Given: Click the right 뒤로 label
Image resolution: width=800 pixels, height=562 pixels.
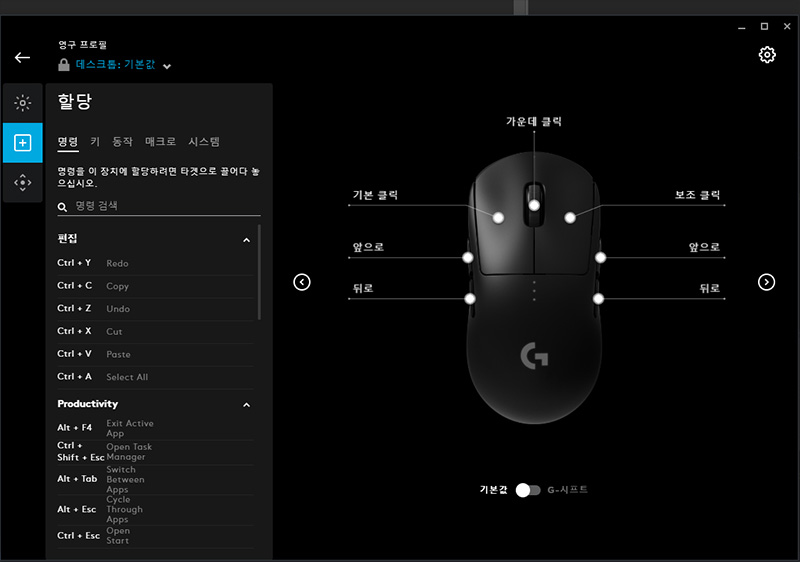Looking at the screenshot, I should (709, 288).
